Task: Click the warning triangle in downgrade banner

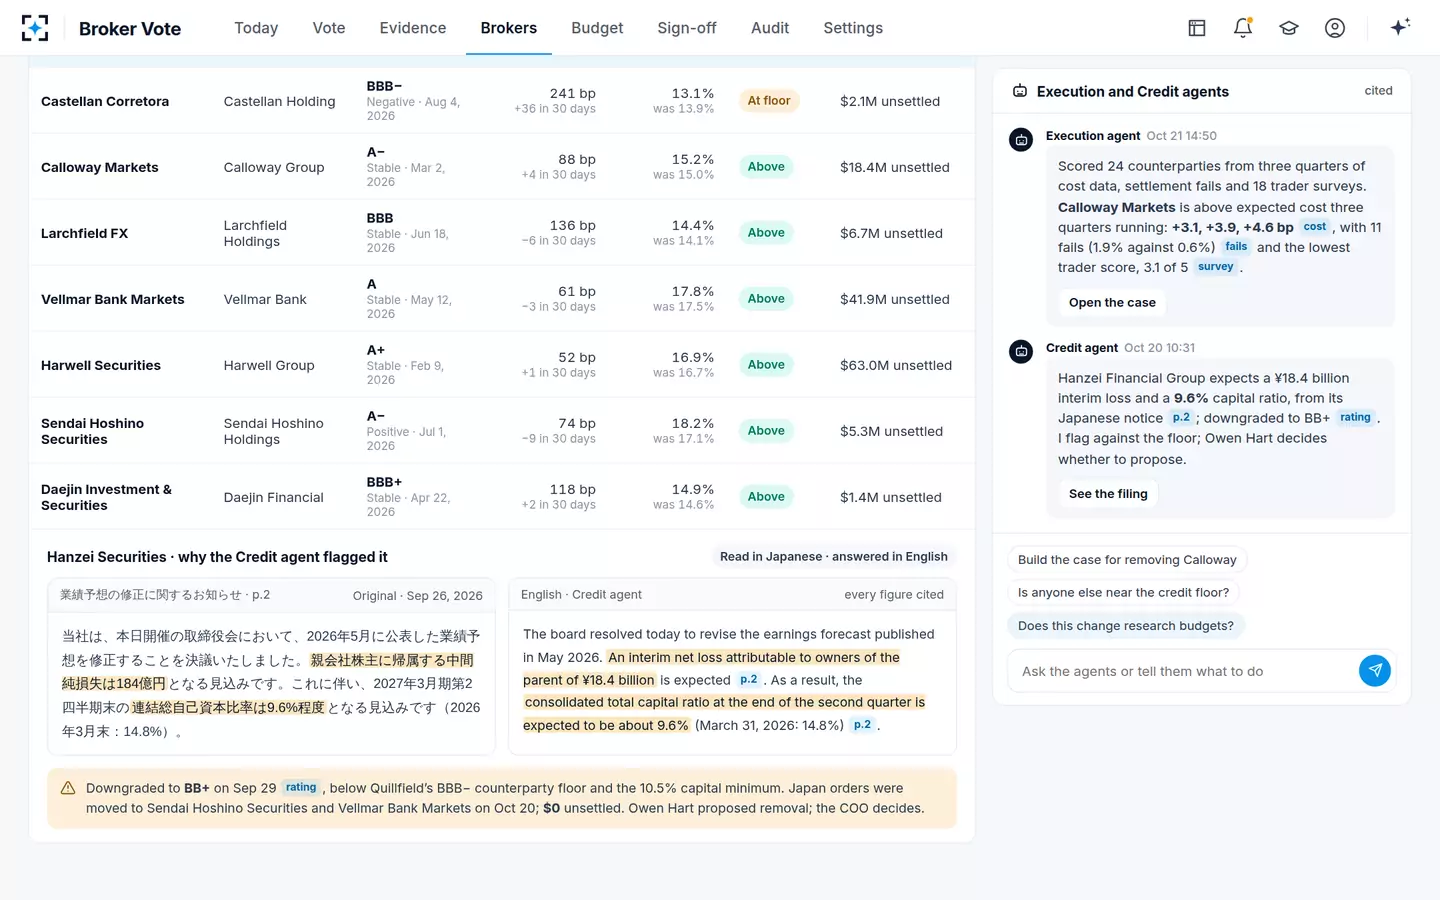Action: pos(68,788)
